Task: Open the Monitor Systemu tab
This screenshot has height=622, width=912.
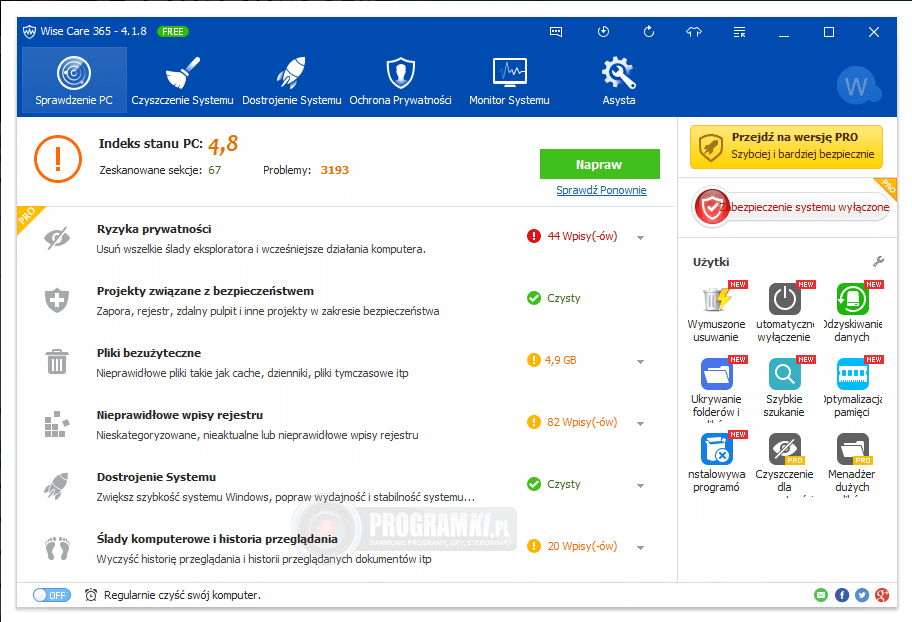Action: [x=509, y=80]
